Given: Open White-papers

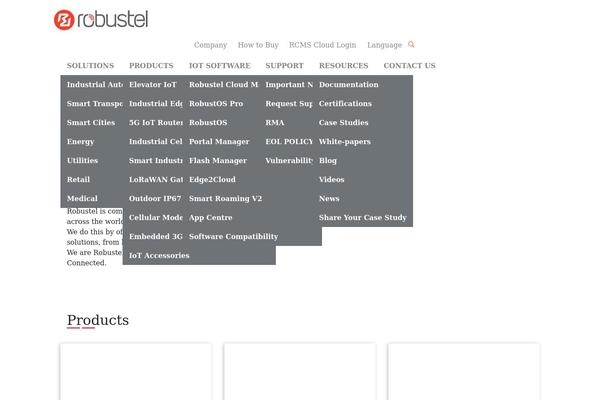Looking at the screenshot, I should (x=345, y=142).
